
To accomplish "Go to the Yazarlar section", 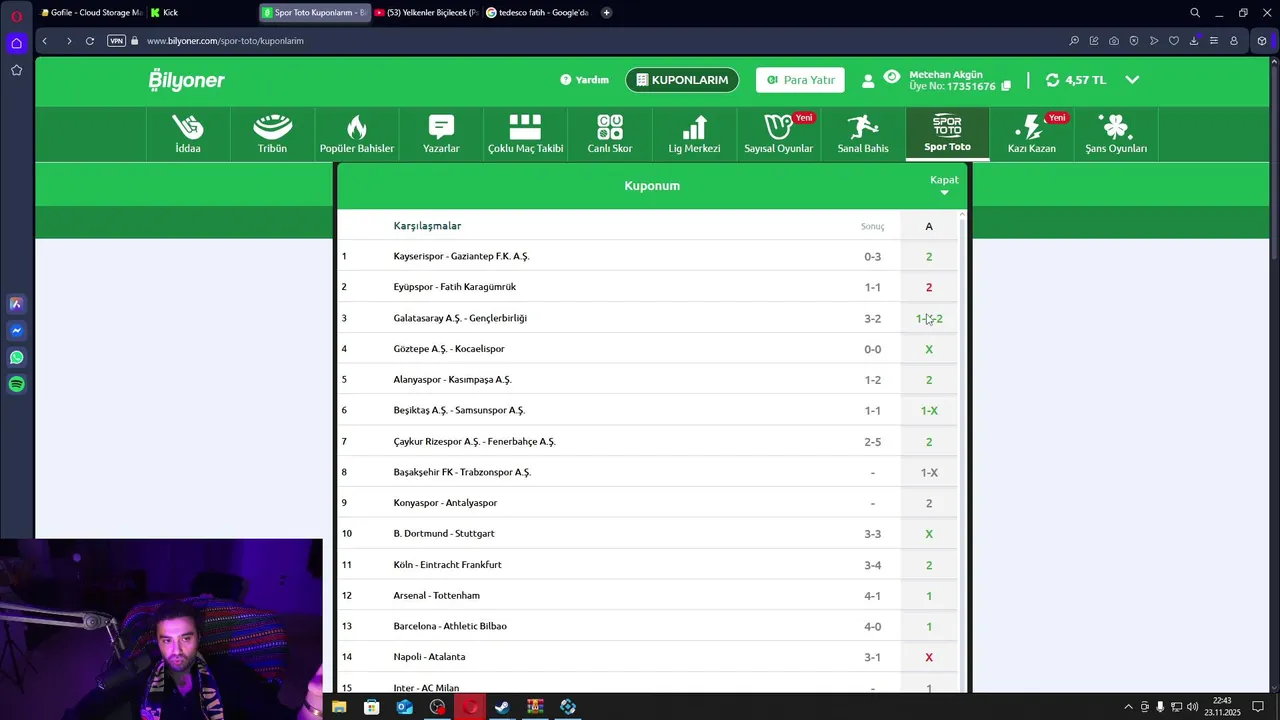I will click(441, 134).
